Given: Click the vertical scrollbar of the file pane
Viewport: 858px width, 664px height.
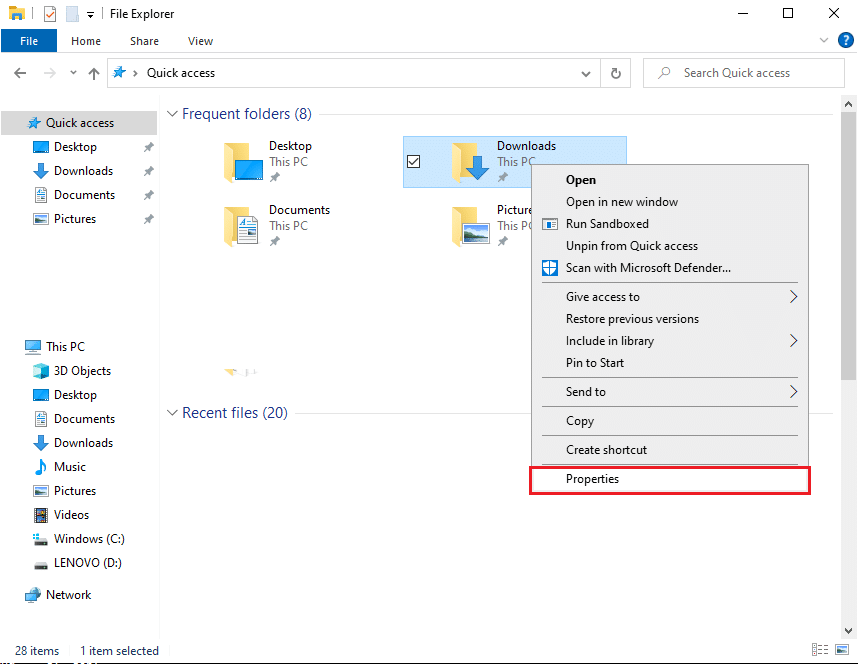Looking at the screenshot, I should [x=848, y=240].
